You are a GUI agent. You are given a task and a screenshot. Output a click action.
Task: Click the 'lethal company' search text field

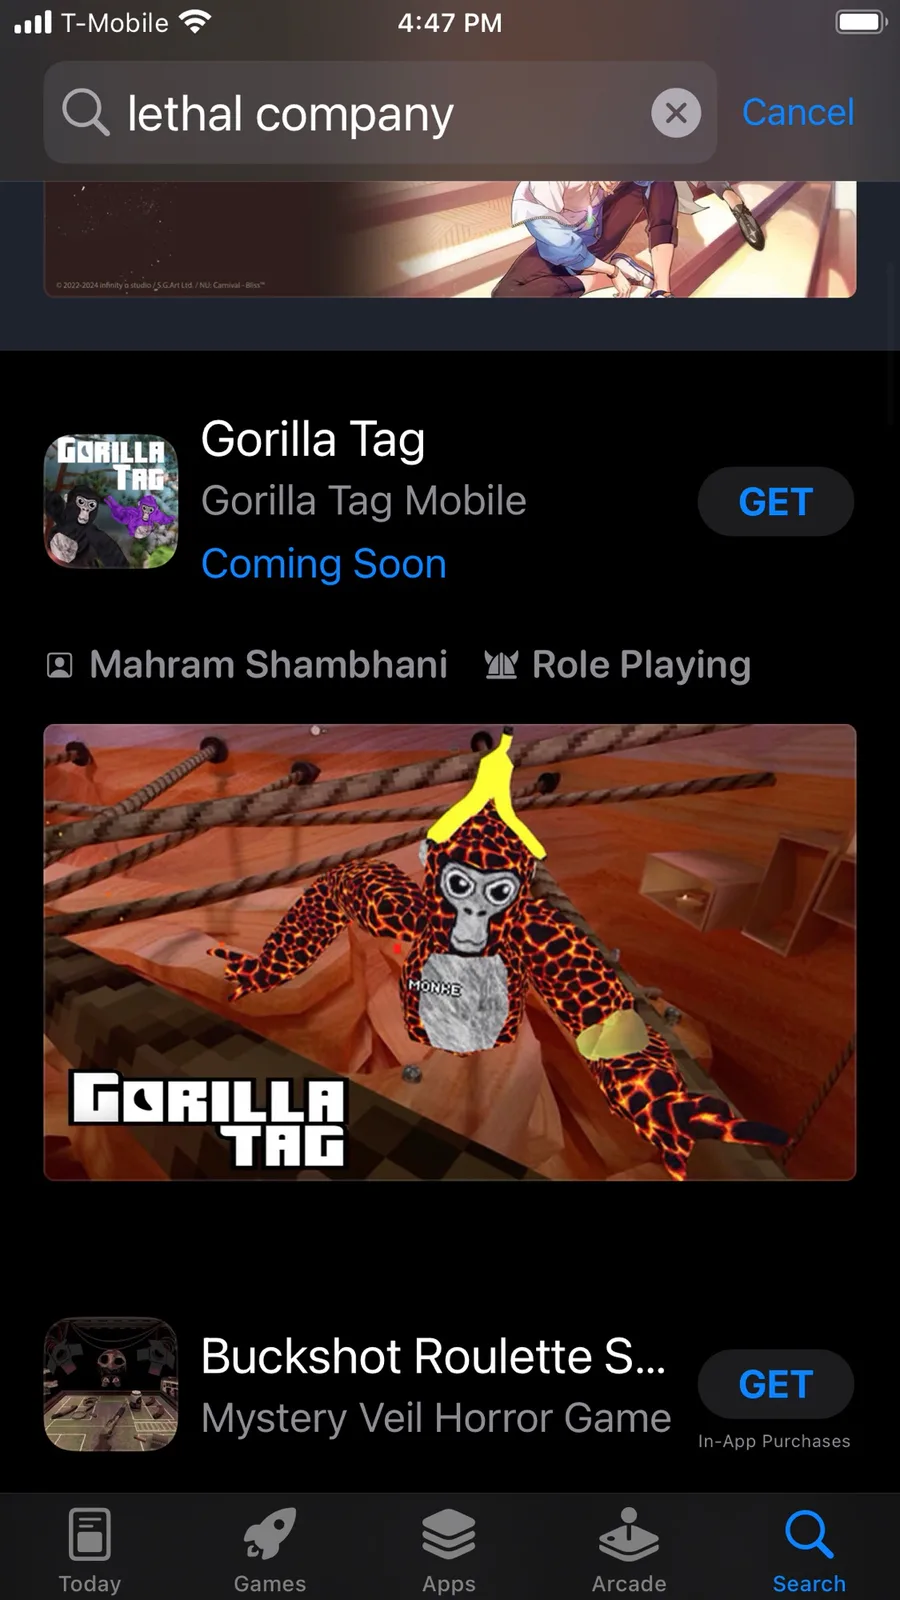(380, 112)
